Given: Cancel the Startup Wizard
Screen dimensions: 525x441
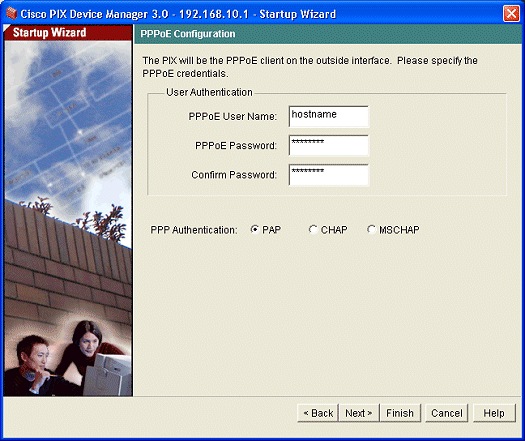Looking at the screenshot, I should tap(446, 413).
